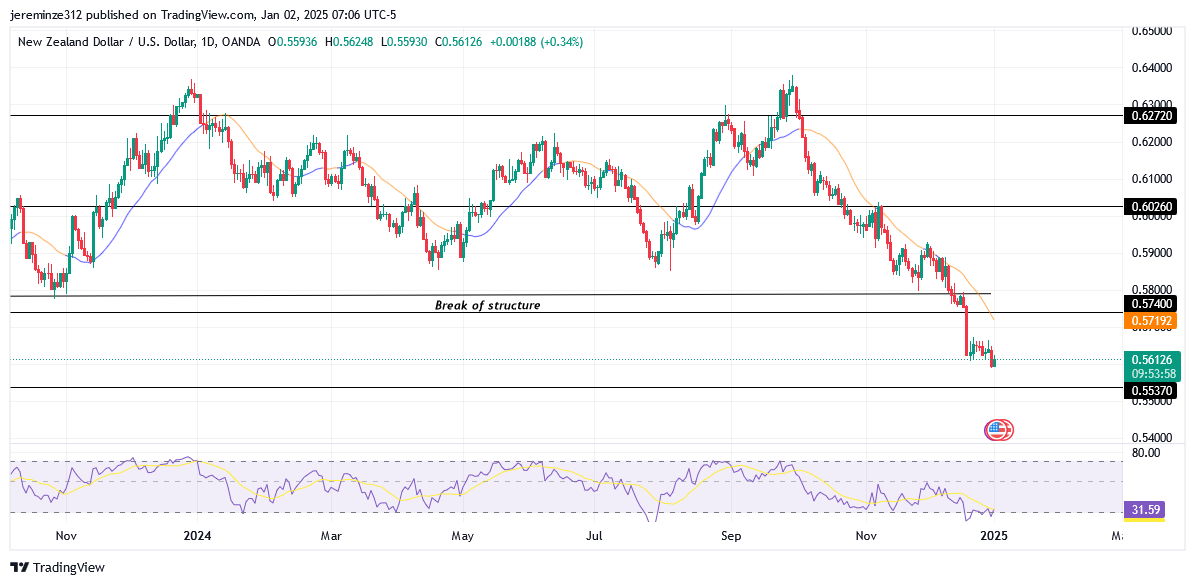The image size is (1195, 585).
Task: Click the 2024 label on time axis
Action: click(x=197, y=536)
